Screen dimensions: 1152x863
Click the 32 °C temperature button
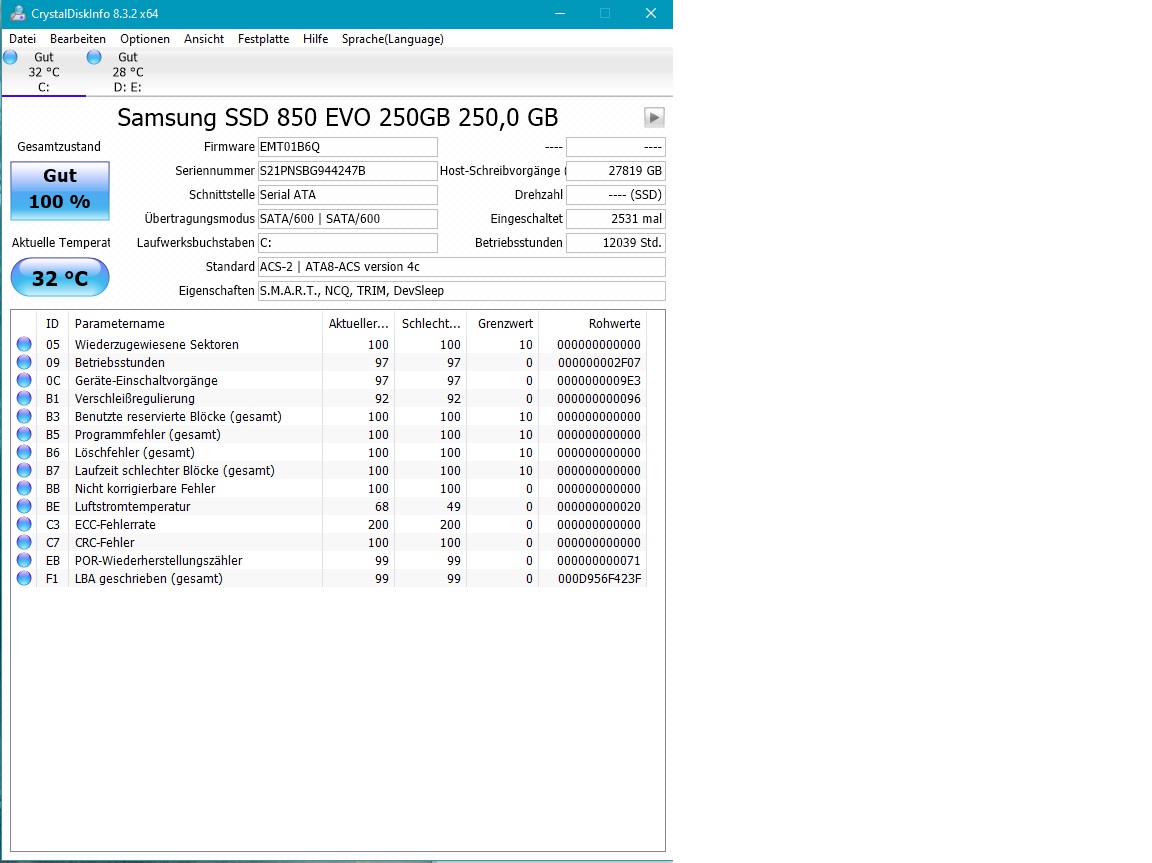pos(60,278)
